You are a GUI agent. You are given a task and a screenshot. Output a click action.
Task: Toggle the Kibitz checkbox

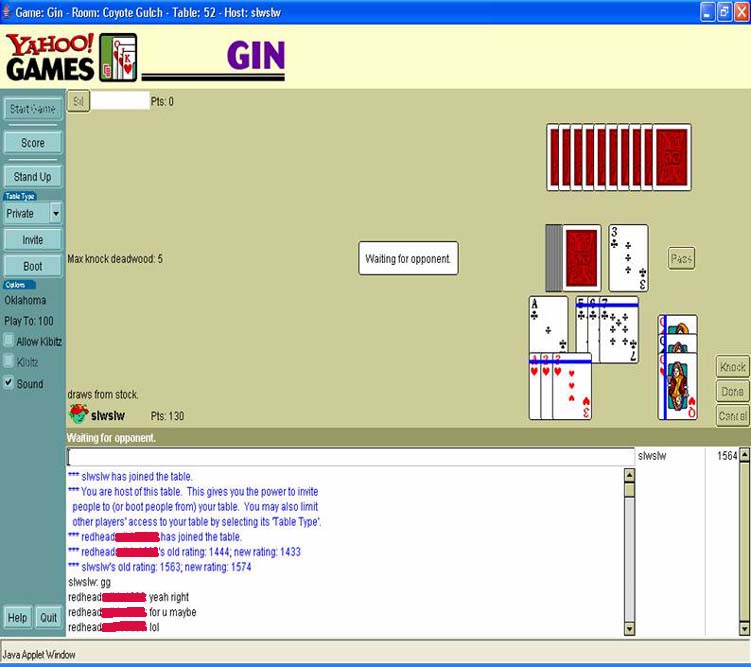pyautogui.click(x=9, y=361)
